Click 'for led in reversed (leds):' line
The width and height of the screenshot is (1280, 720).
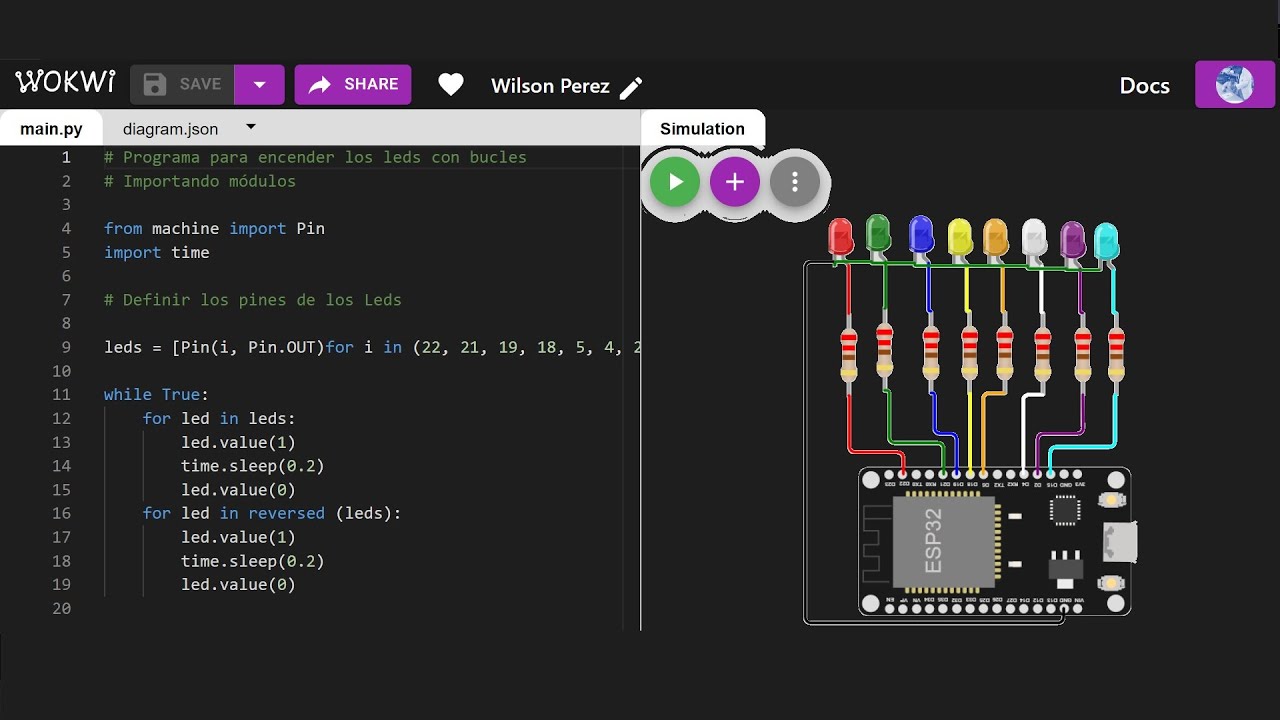coord(271,513)
